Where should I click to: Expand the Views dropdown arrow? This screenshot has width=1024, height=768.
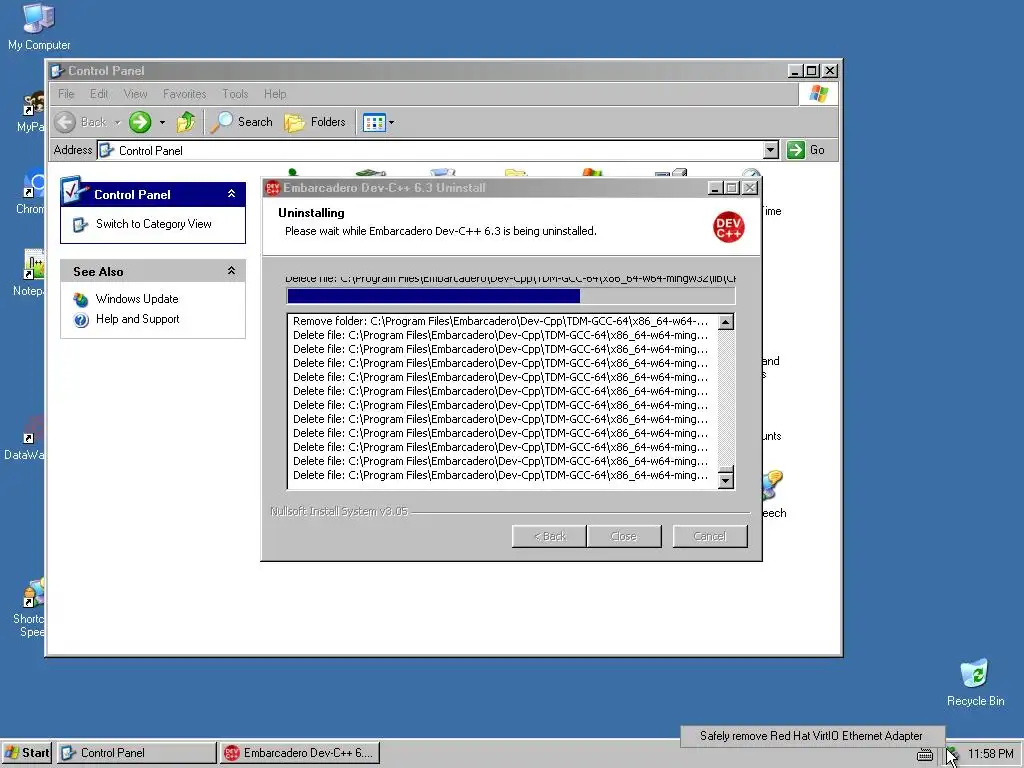coord(391,122)
